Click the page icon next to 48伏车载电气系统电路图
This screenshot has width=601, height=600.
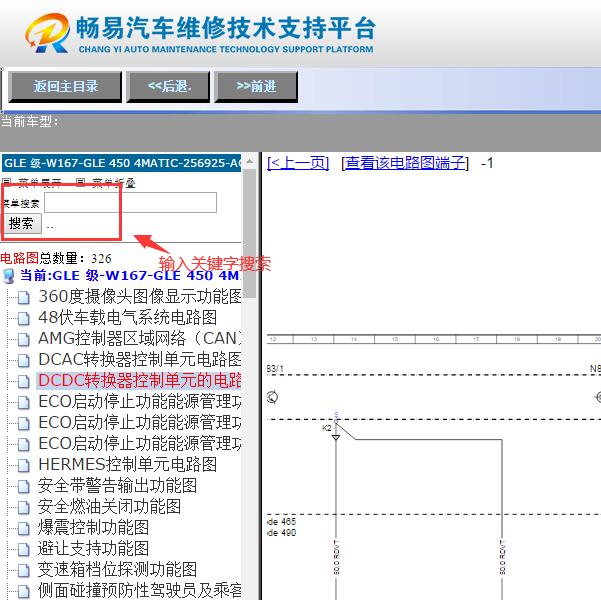(x=24, y=318)
